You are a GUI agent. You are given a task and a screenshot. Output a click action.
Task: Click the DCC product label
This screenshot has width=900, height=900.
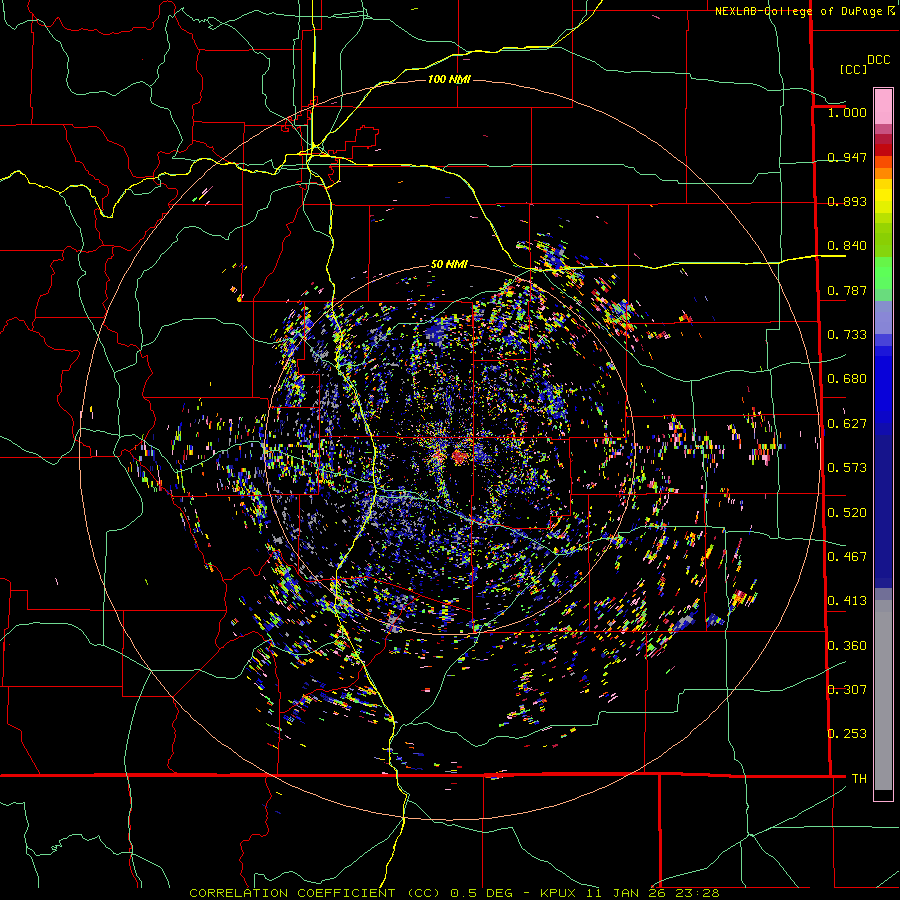click(x=878, y=60)
